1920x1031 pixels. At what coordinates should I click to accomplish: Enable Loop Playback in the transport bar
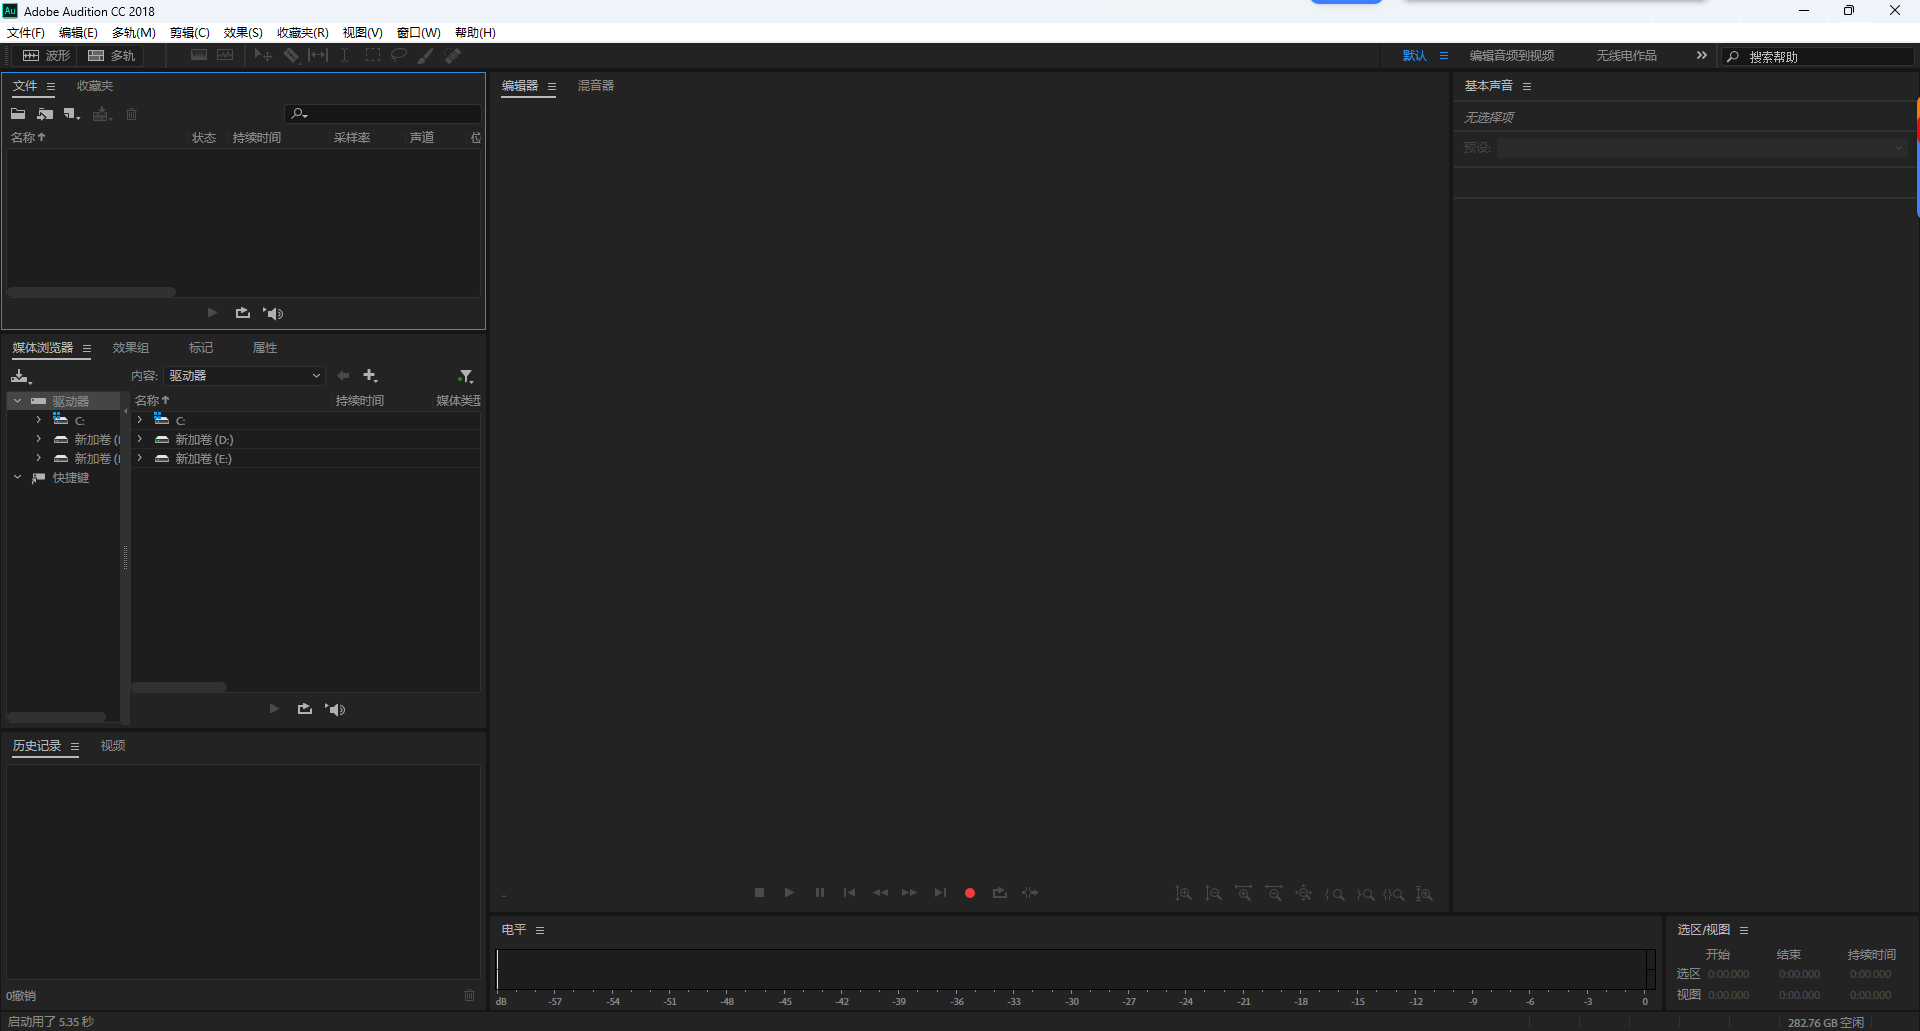(x=1000, y=892)
